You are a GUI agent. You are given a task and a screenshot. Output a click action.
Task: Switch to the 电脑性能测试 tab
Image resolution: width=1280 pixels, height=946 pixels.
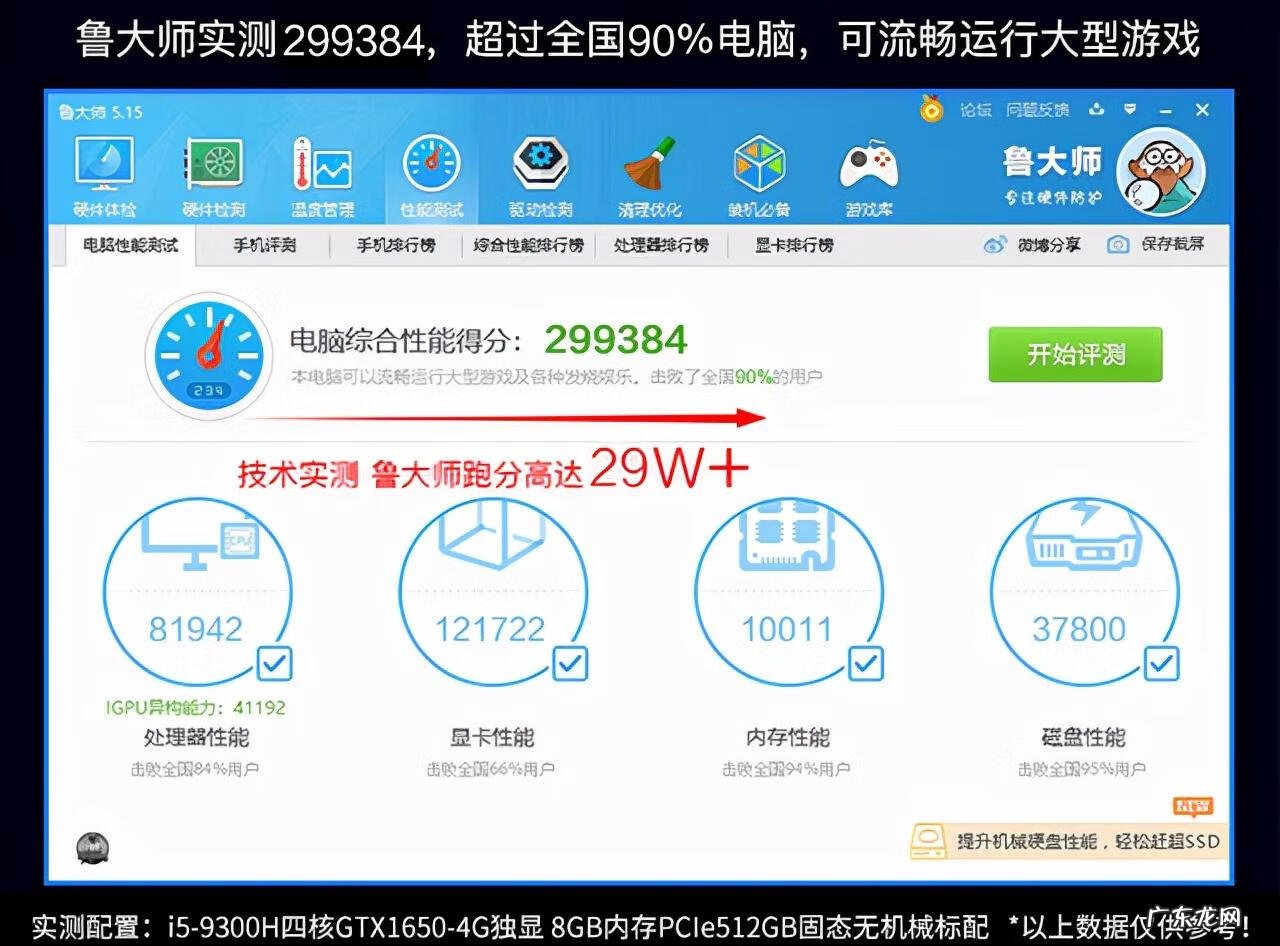coord(130,245)
